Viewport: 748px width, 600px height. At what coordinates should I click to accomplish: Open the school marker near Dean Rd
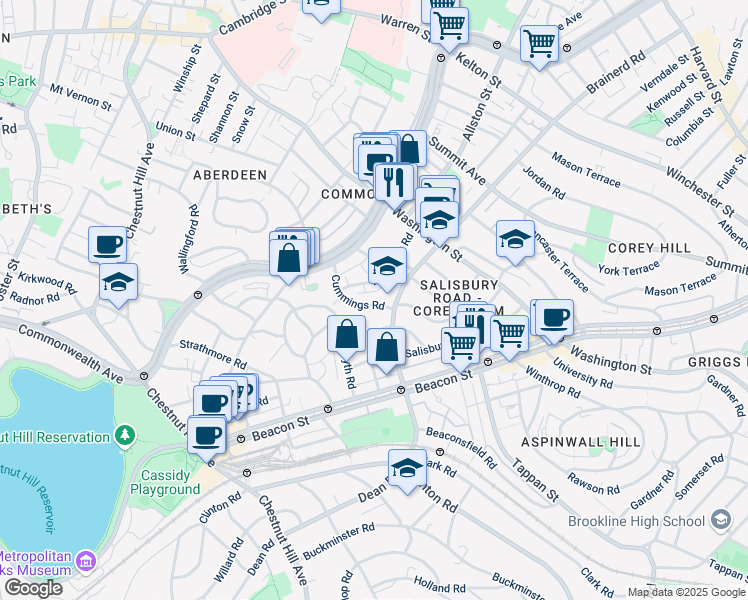pyautogui.click(x=407, y=468)
